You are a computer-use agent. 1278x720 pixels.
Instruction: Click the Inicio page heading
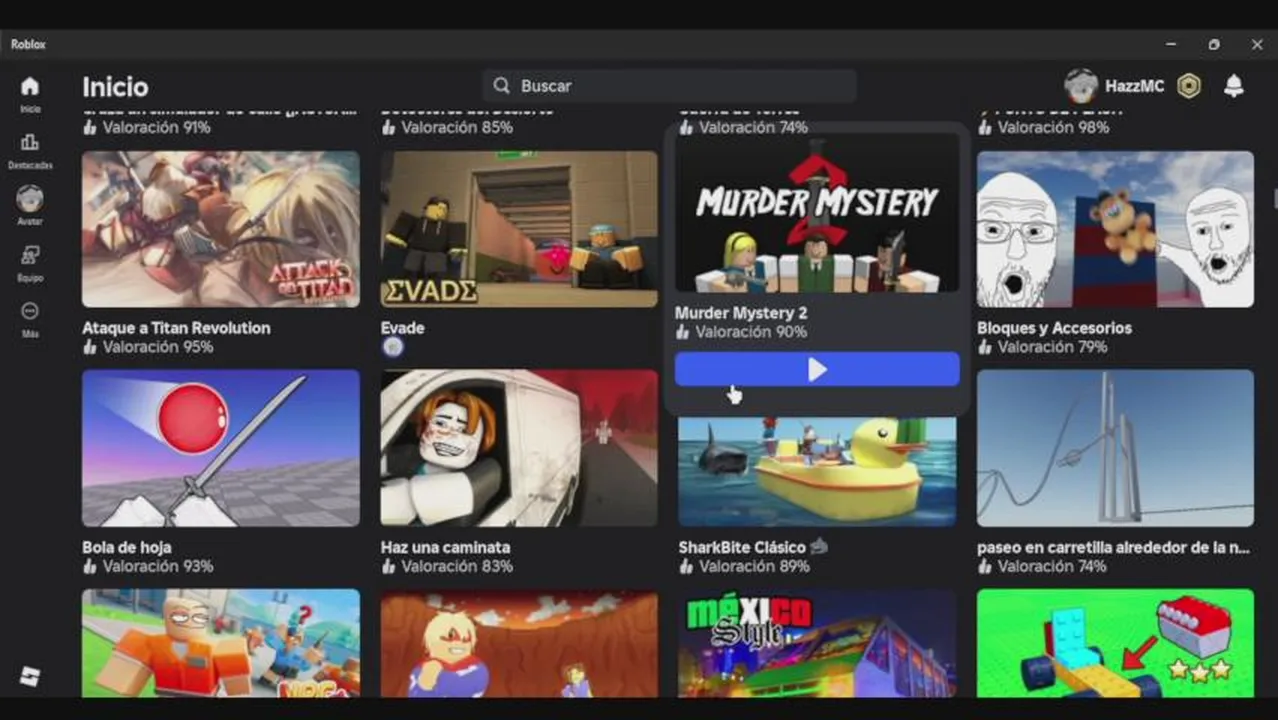point(115,87)
